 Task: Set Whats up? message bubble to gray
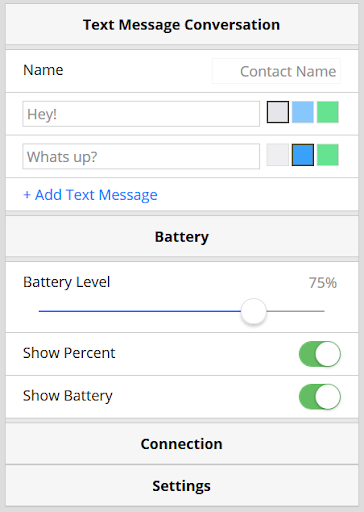pyautogui.click(x=278, y=155)
